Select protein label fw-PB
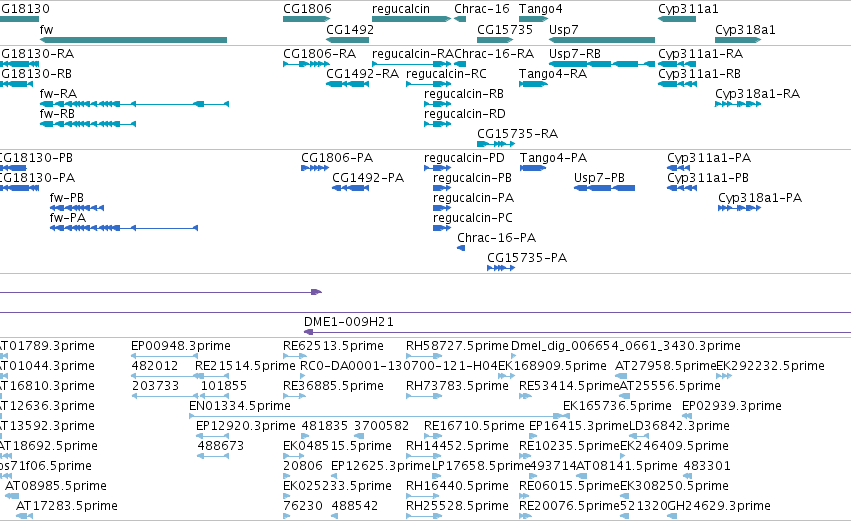The image size is (851, 521). point(67,198)
